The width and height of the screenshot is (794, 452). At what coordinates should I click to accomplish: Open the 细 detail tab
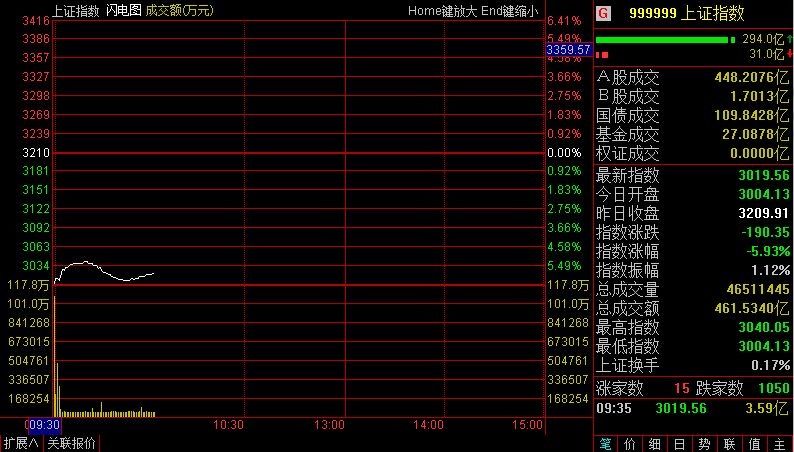click(654, 443)
